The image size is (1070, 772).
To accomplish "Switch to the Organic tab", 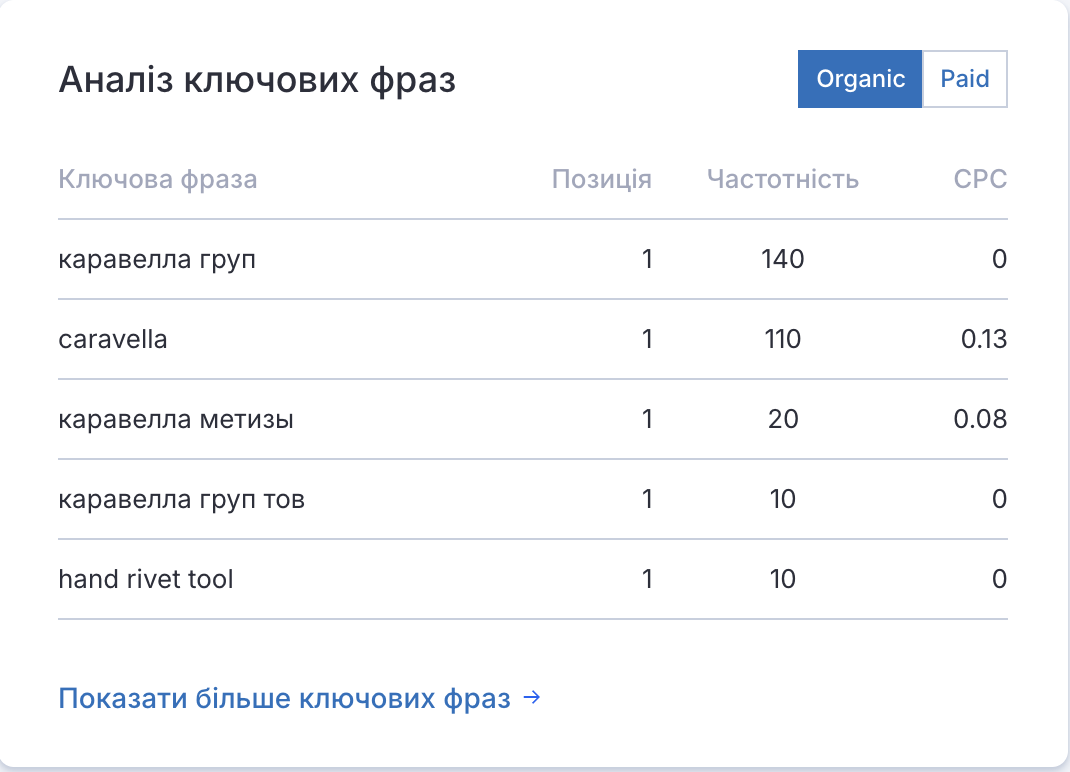I will (860, 79).
